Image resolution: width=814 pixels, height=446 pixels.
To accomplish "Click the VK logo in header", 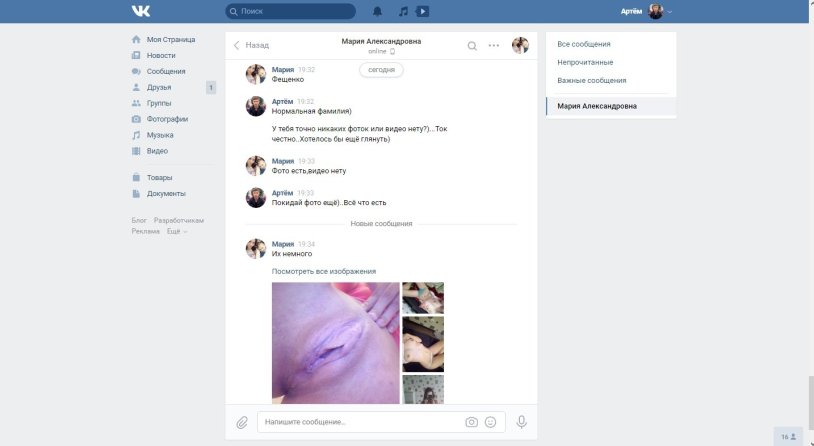I will 140,11.
